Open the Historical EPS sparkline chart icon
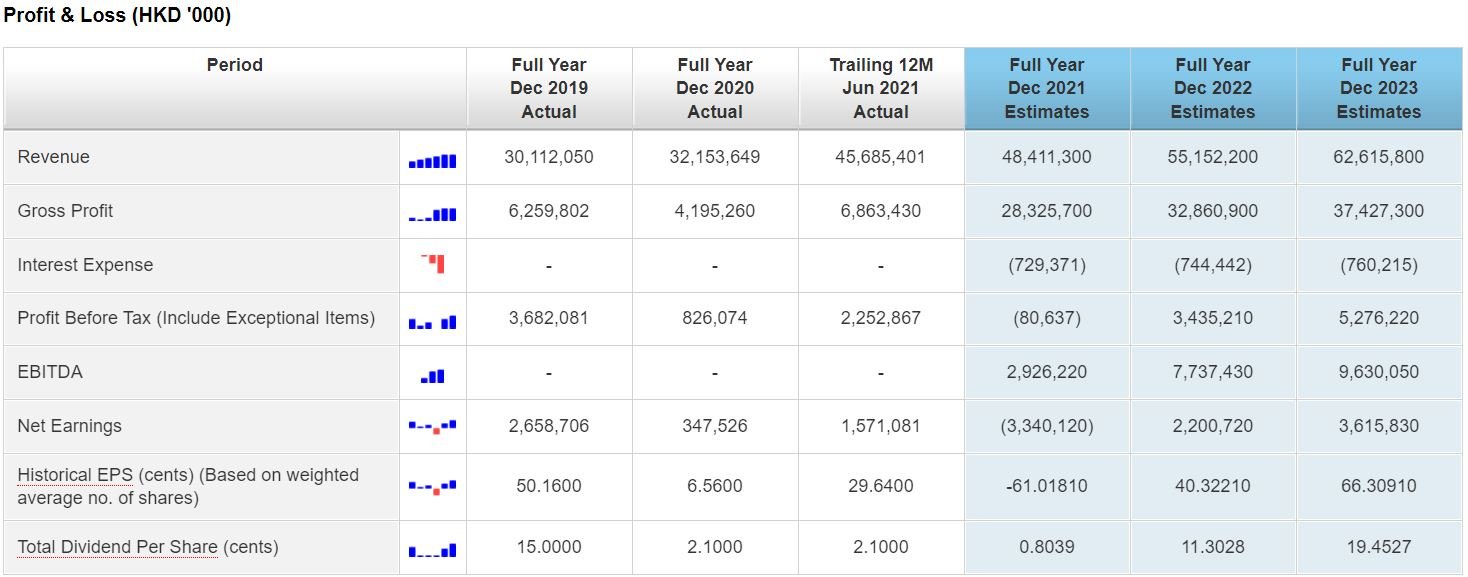This screenshot has width=1468, height=577. tap(432, 488)
